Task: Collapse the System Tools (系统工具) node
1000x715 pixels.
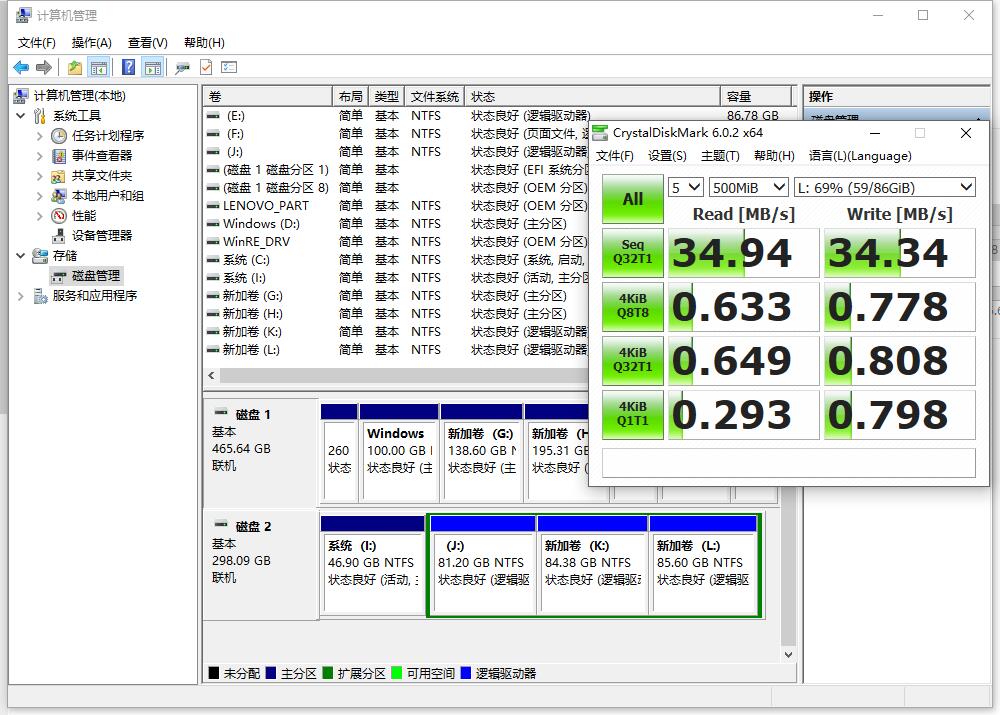Action: (x=20, y=115)
